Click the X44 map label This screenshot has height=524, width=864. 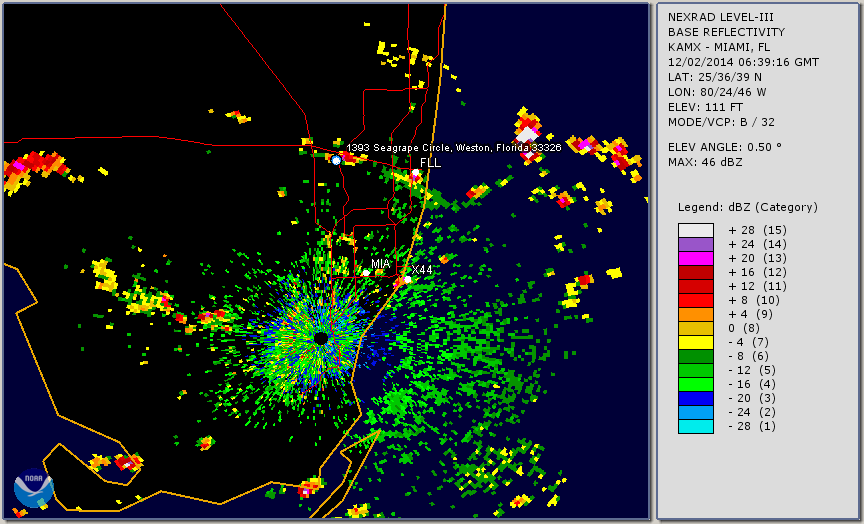pos(422,270)
